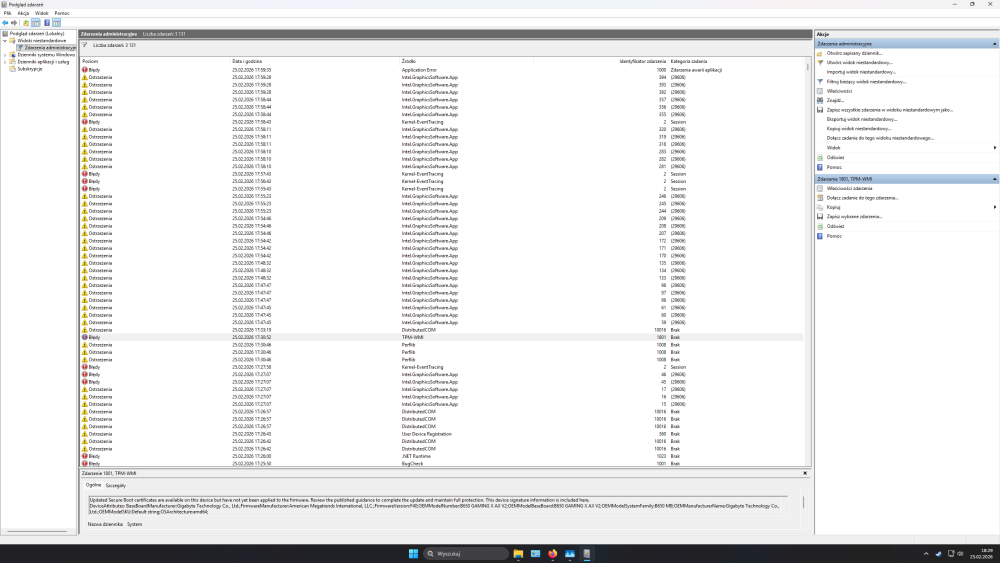
Task: Click the filter funnel icon above the event list
Action: pyautogui.click(x=85, y=45)
